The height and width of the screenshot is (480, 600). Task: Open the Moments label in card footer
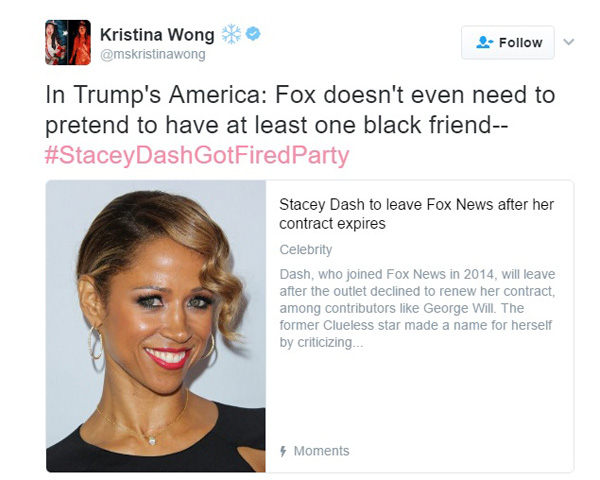click(x=321, y=451)
